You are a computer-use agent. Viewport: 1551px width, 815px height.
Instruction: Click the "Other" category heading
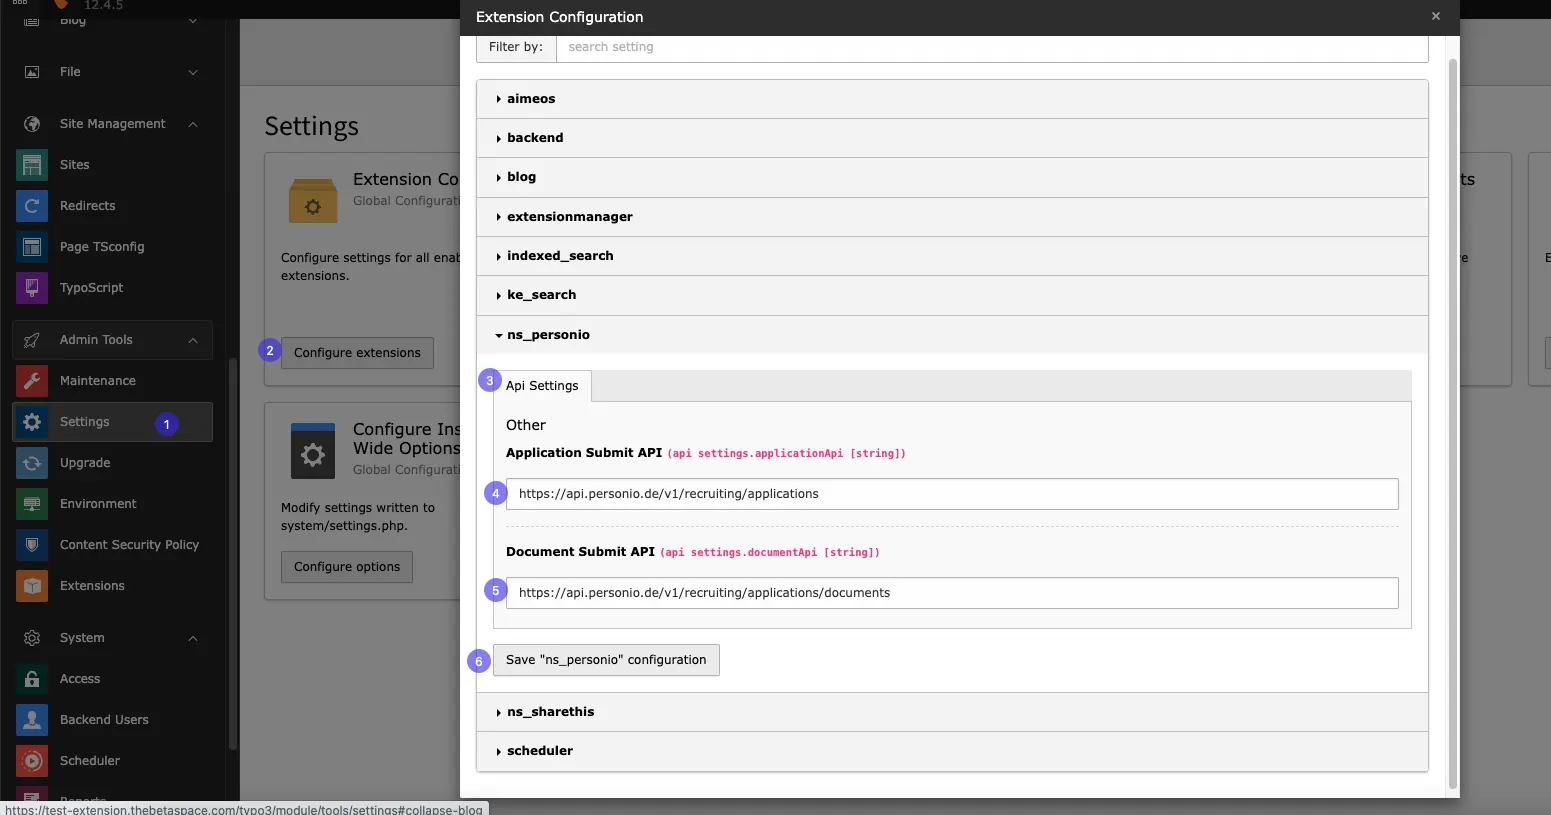526,425
